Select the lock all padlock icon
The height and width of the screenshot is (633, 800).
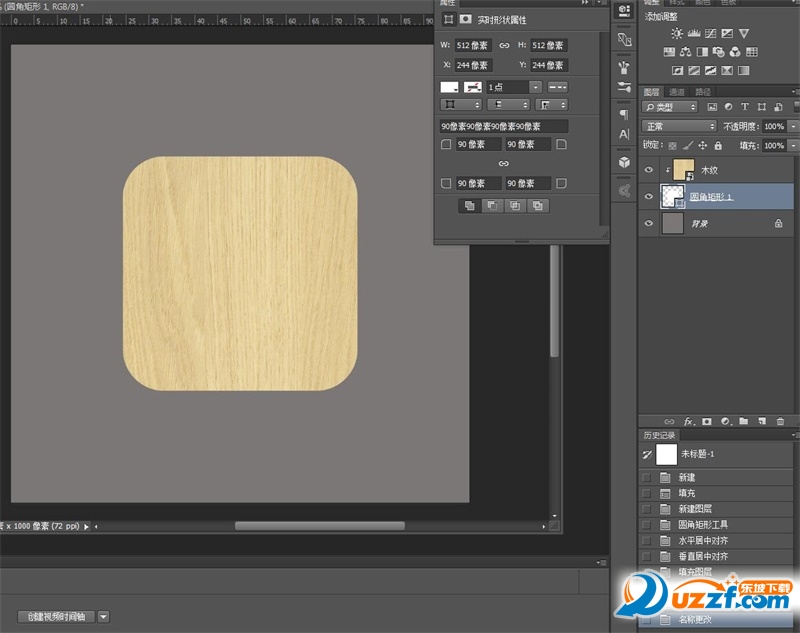(x=719, y=146)
